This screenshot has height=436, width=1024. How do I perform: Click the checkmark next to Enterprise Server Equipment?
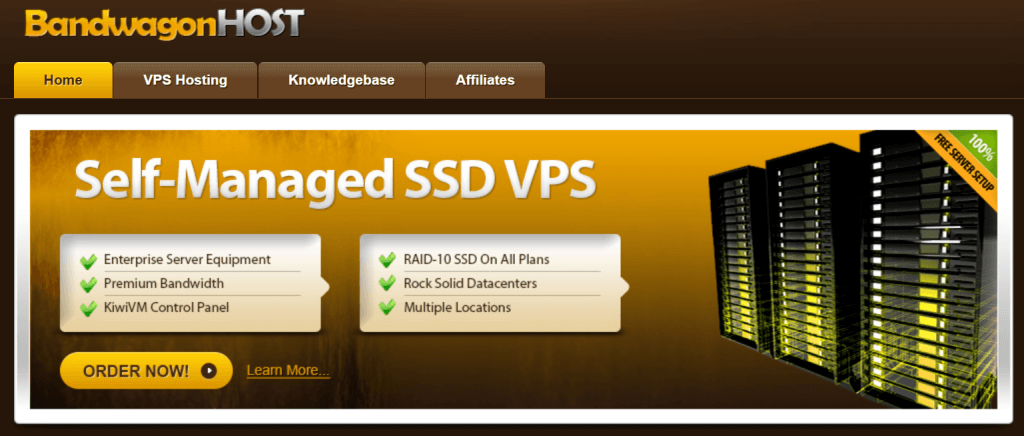pos(88,261)
